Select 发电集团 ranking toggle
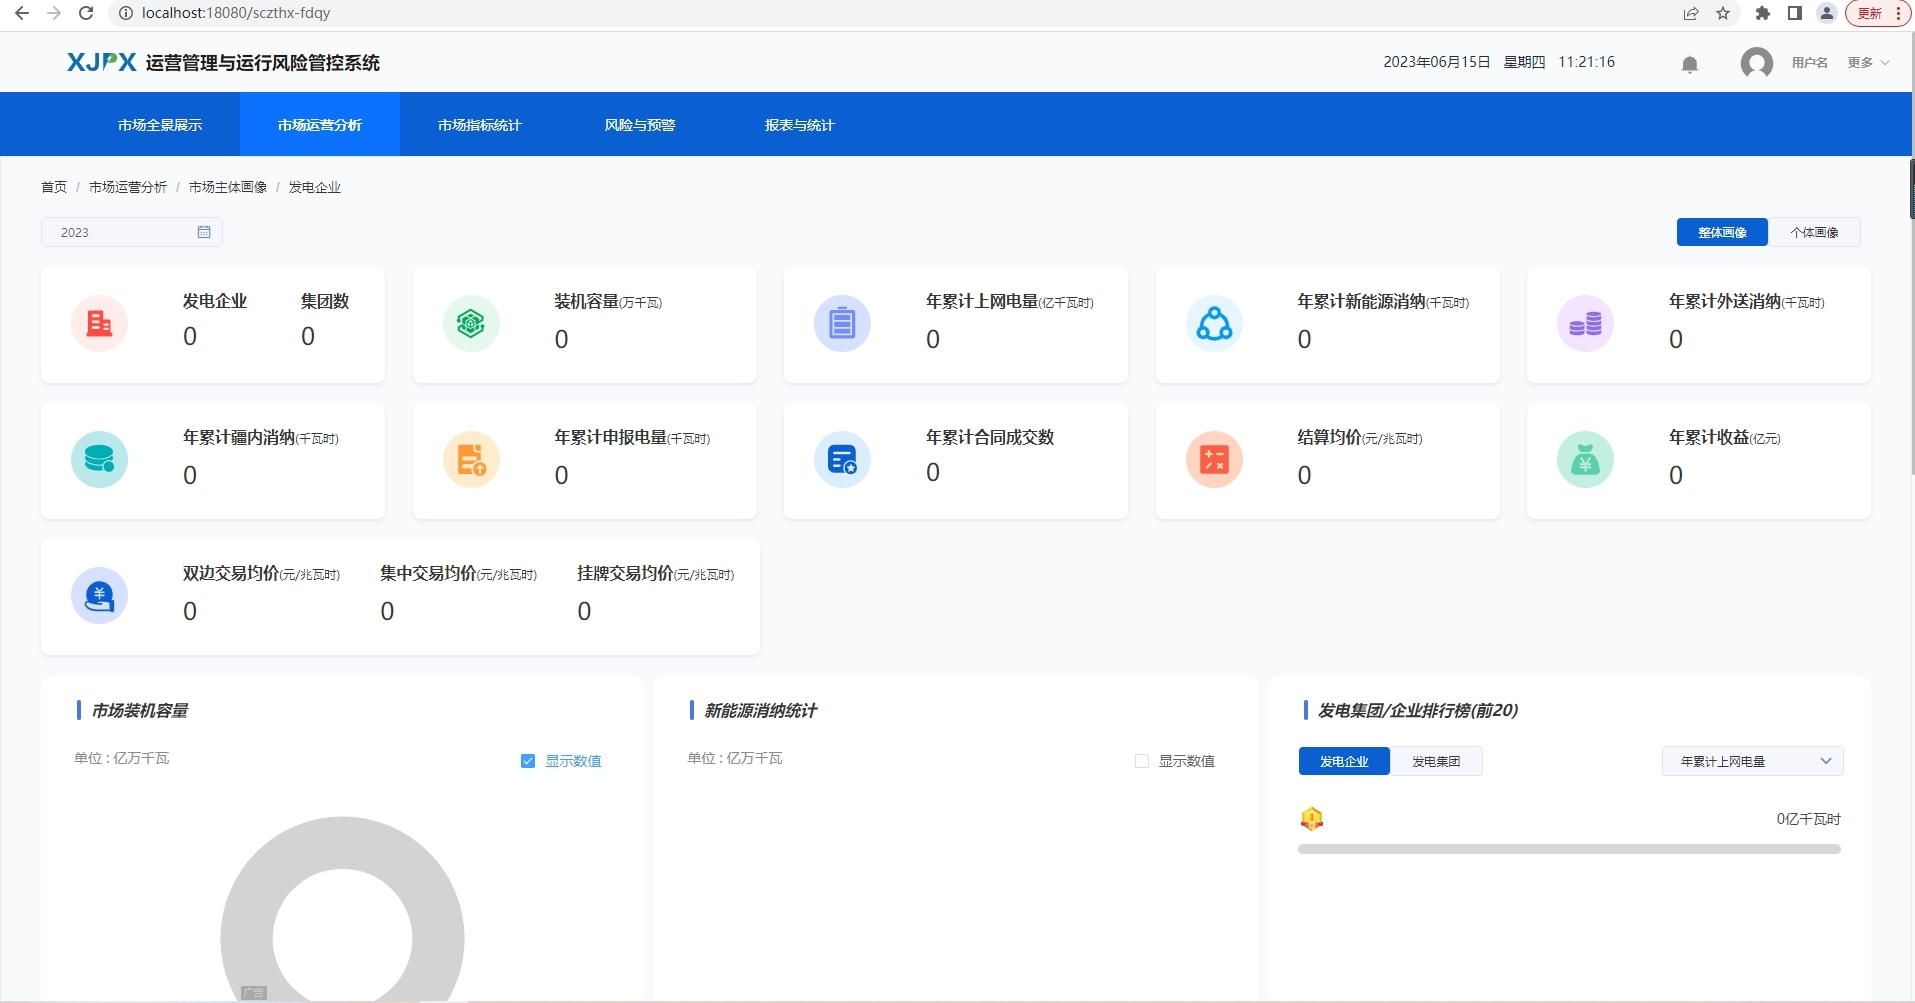Screen dimensions: 1915x1003 [x=1436, y=761]
